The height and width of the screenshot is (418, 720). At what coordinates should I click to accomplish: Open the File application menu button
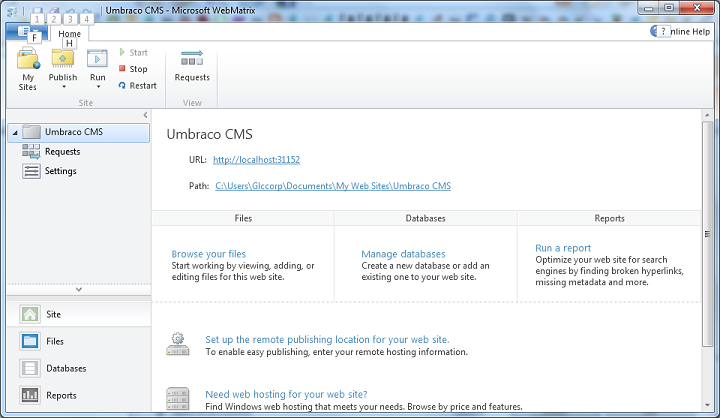pos(27,32)
